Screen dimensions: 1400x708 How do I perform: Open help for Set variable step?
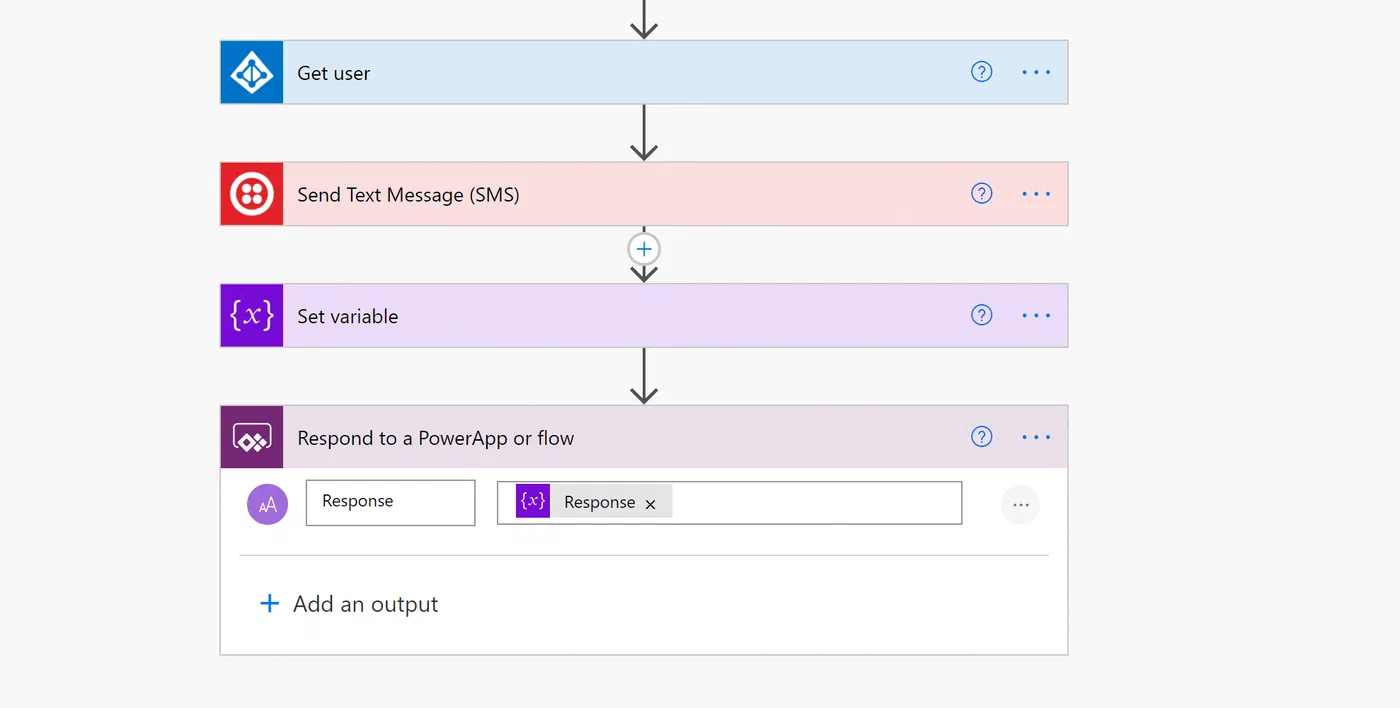click(x=982, y=316)
